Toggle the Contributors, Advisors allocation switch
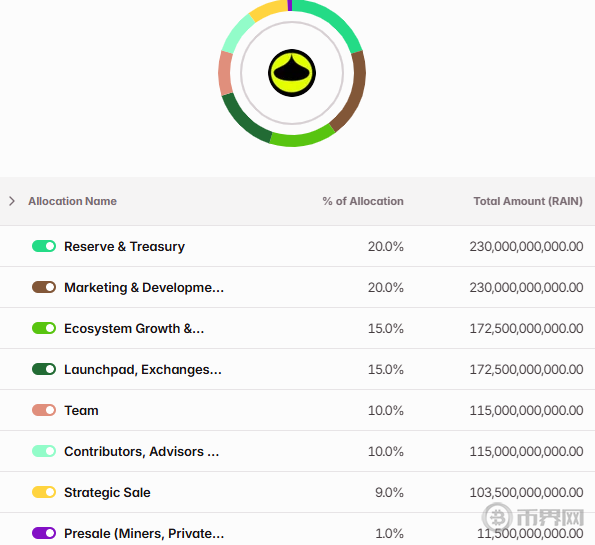 44,451
